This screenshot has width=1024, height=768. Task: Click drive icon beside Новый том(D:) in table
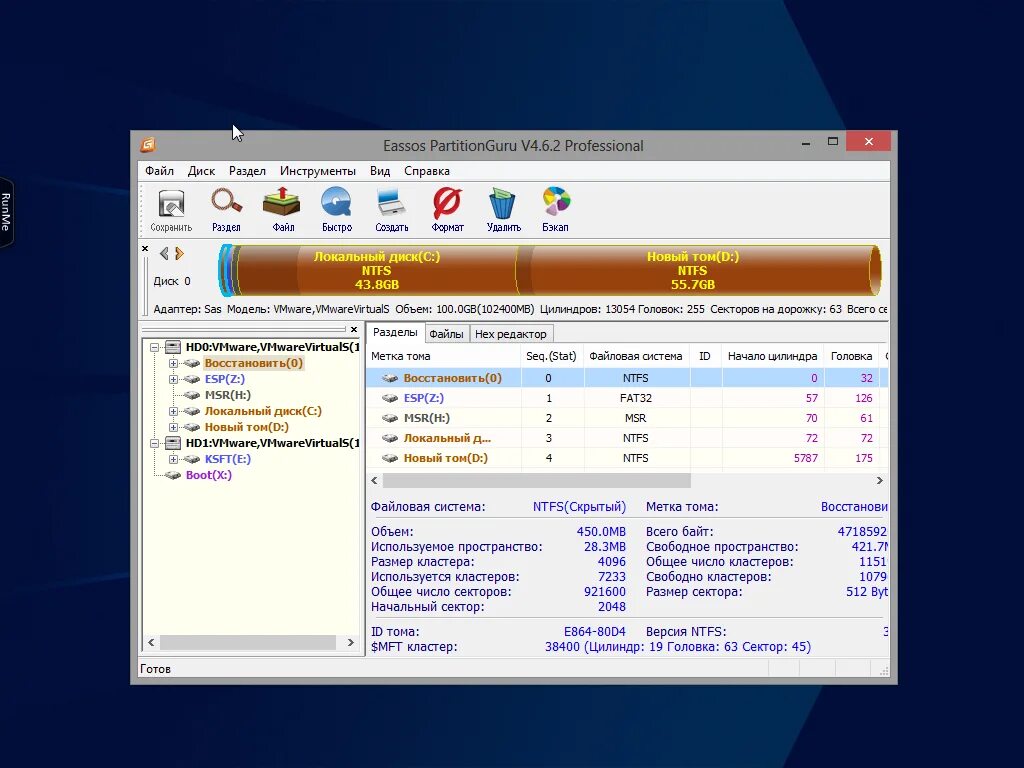(390, 458)
